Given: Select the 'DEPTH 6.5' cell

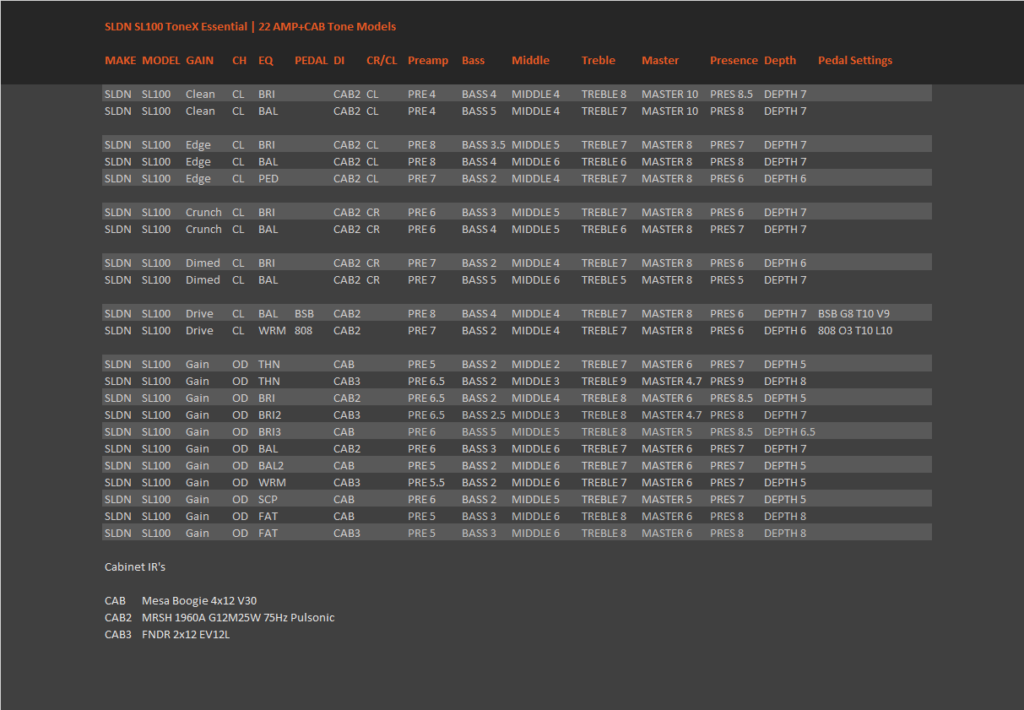Looking at the screenshot, I should (x=790, y=432).
